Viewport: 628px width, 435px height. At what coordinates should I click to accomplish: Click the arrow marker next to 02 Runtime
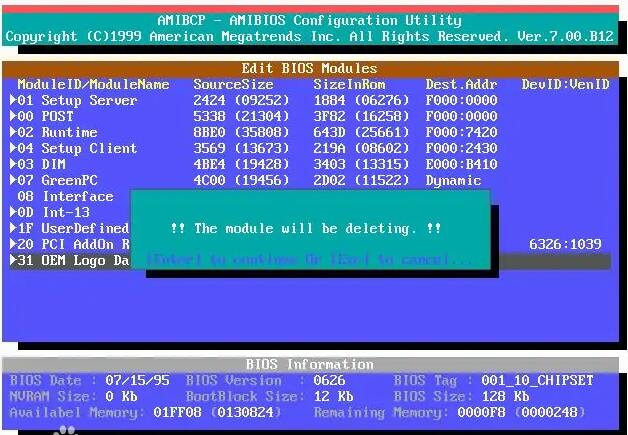pyautogui.click(x=13, y=132)
